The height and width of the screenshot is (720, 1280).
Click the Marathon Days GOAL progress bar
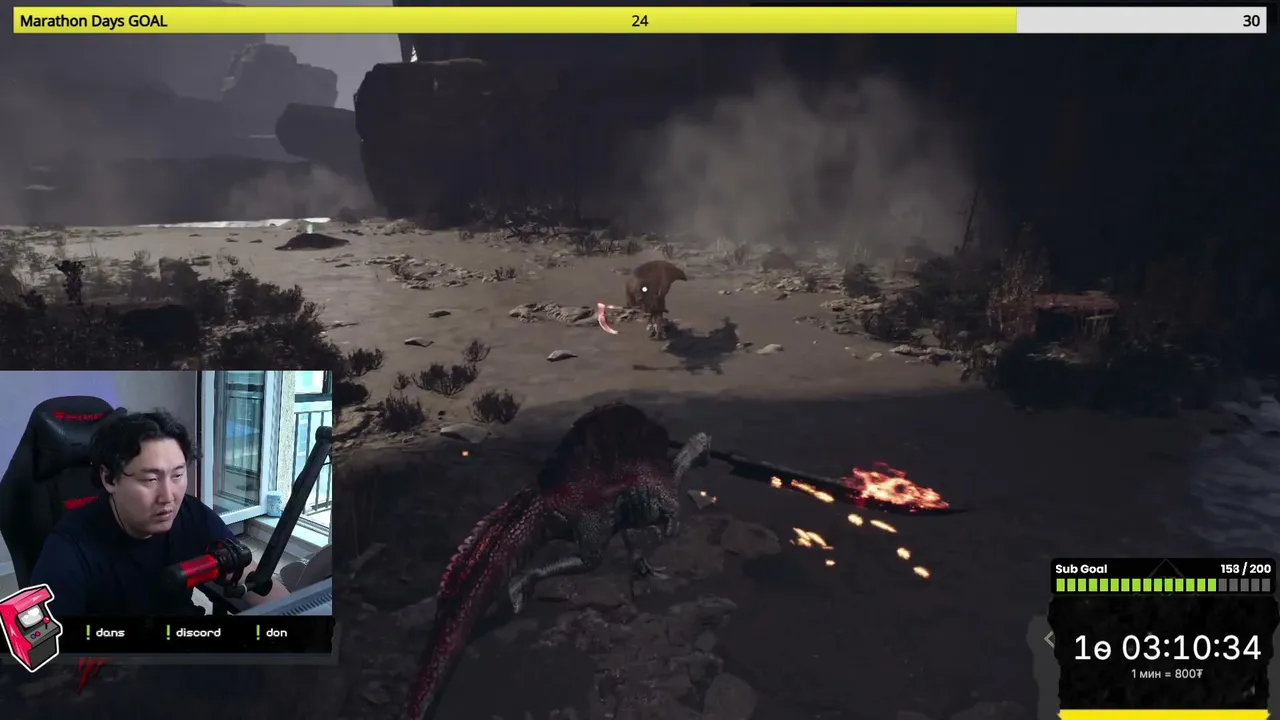(x=640, y=20)
